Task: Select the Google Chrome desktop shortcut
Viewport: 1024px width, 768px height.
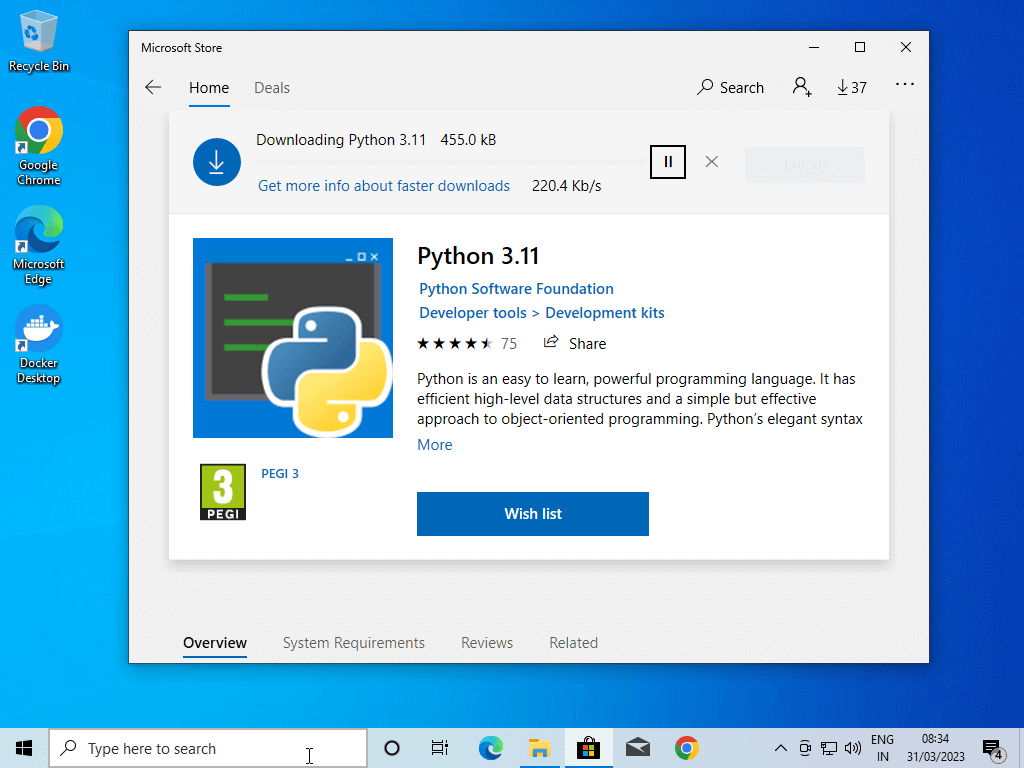Action: [39, 146]
